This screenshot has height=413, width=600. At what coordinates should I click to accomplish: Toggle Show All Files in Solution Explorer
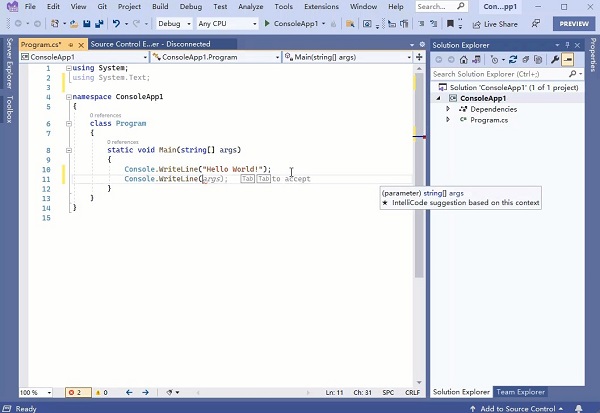(x=538, y=59)
